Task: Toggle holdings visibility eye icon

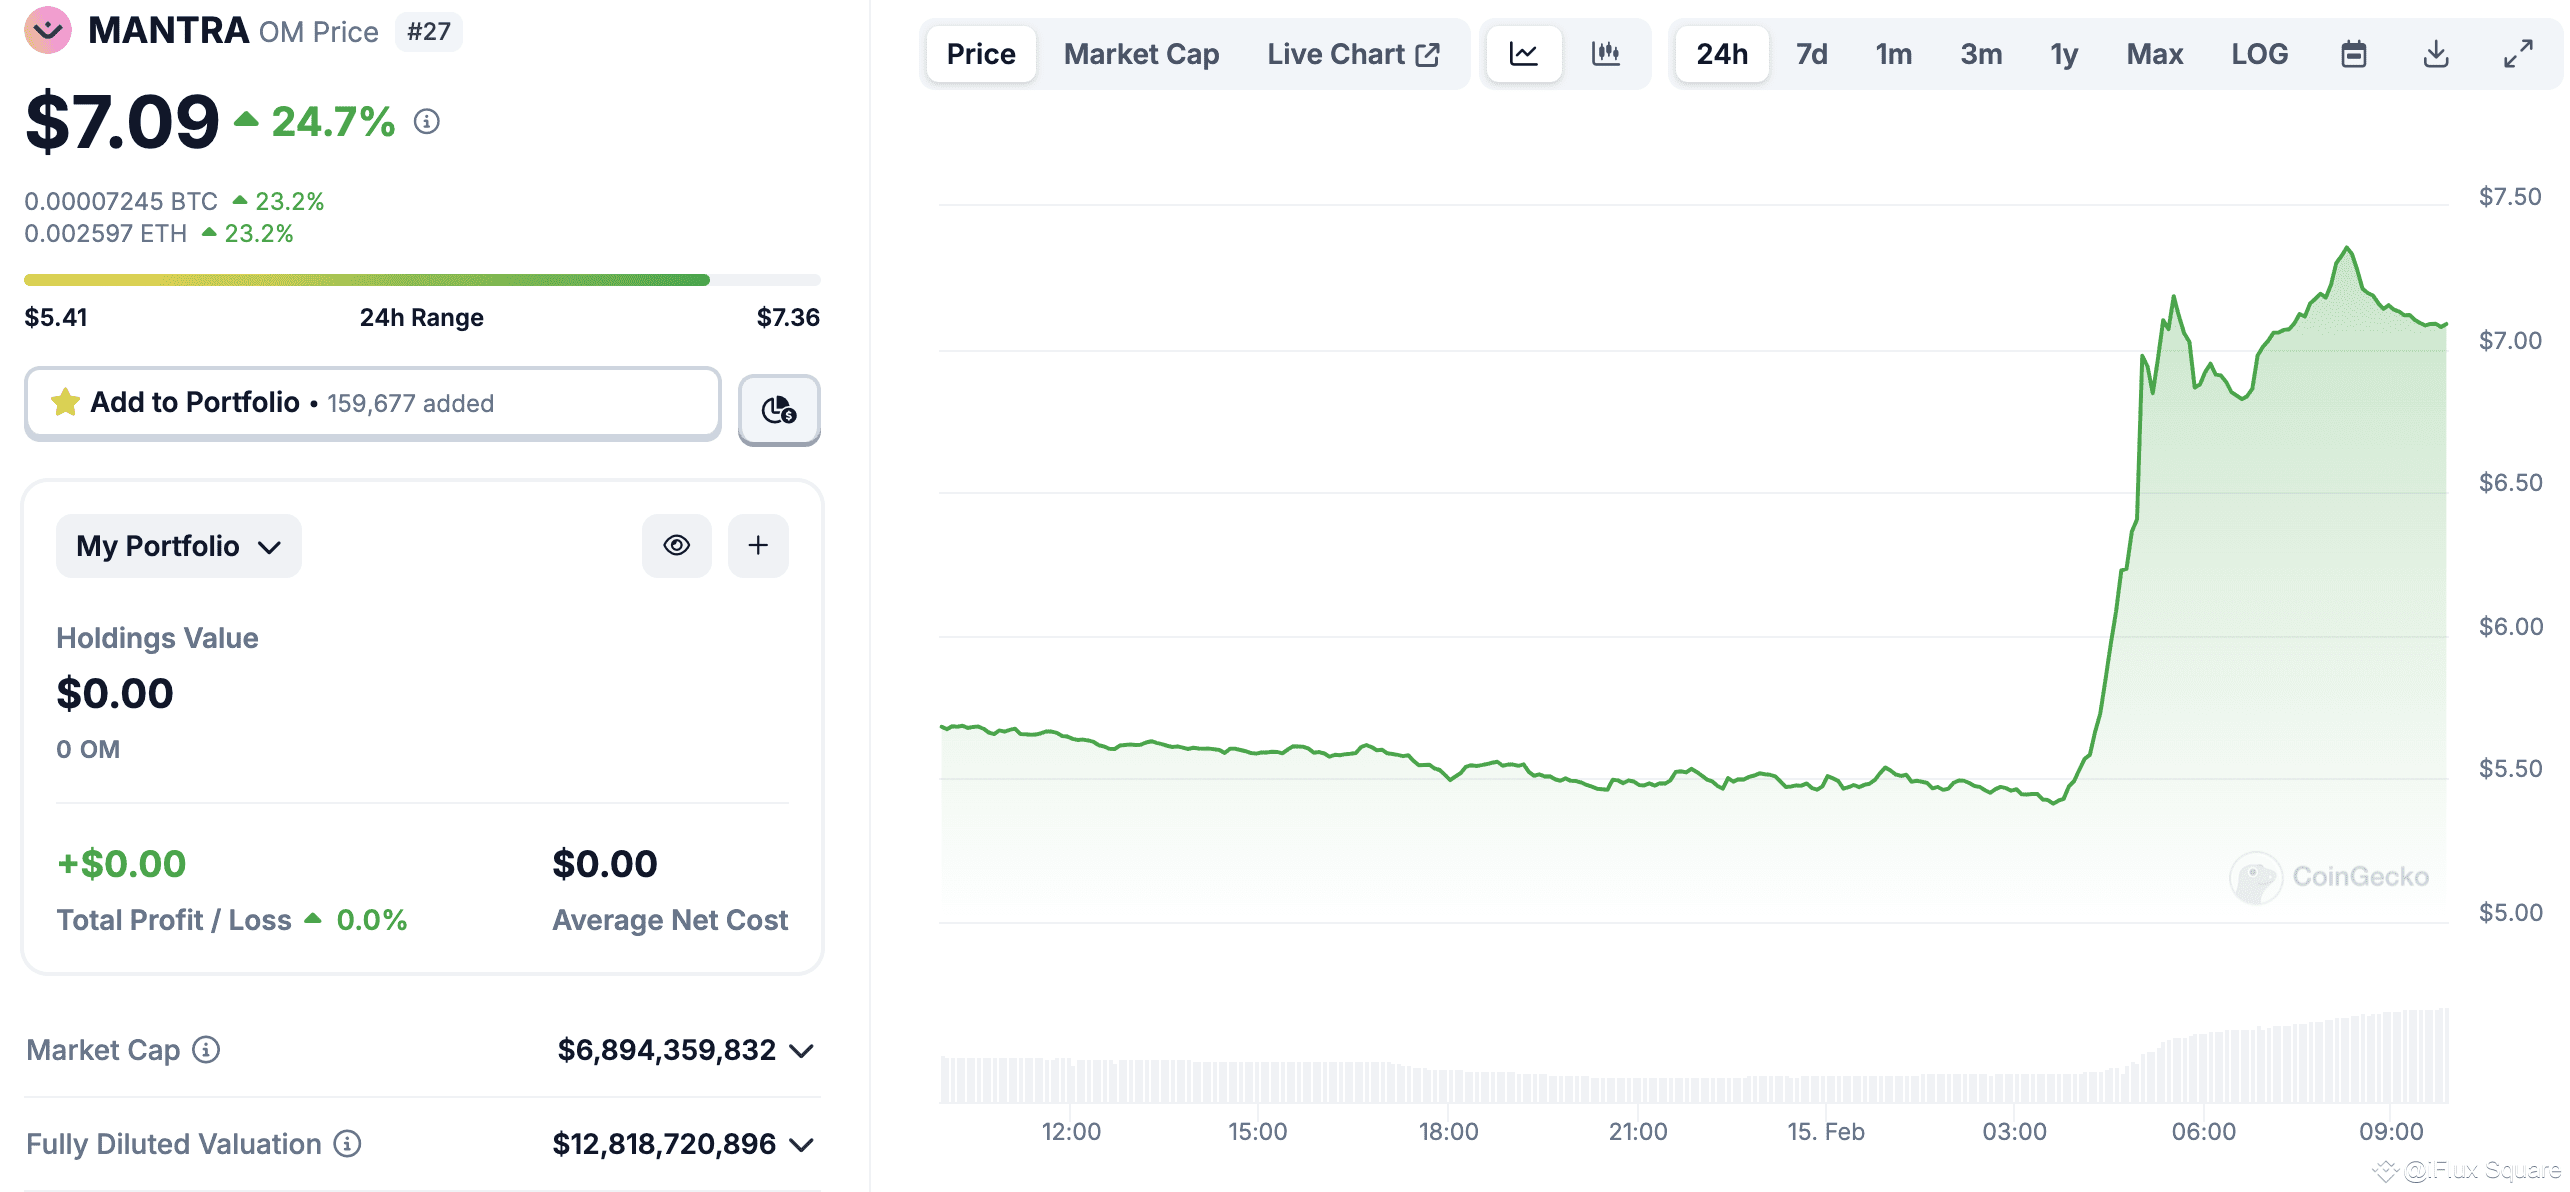Action: [677, 545]
